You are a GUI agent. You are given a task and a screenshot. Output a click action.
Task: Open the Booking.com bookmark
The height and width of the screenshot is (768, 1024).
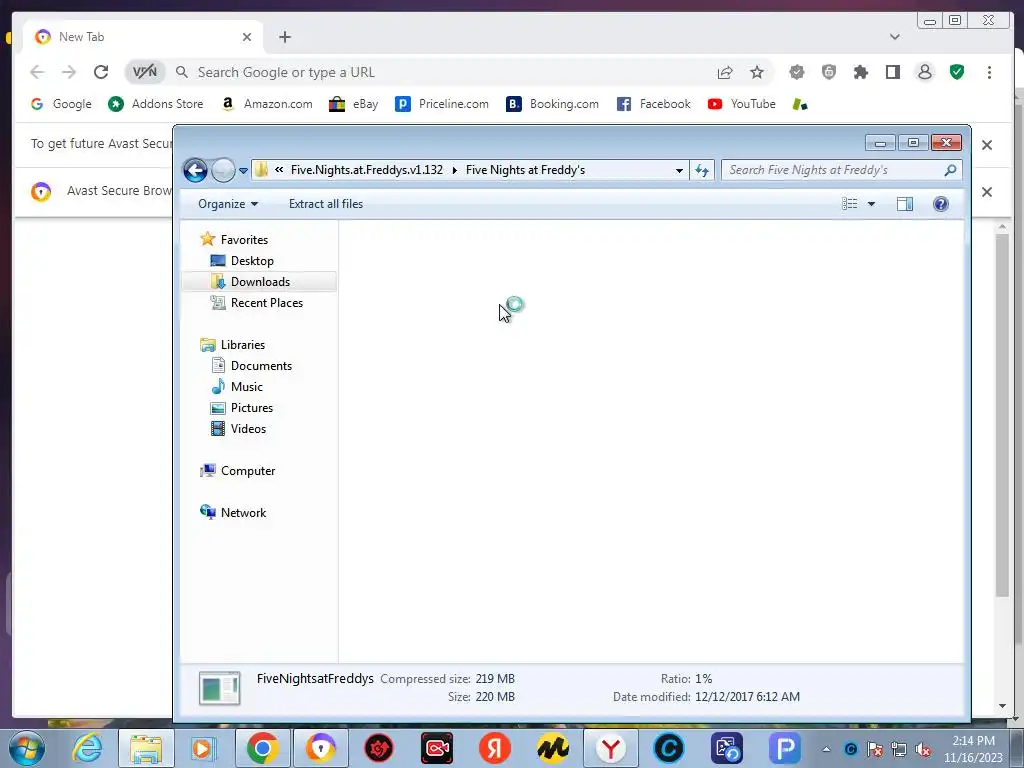point(552,104)
